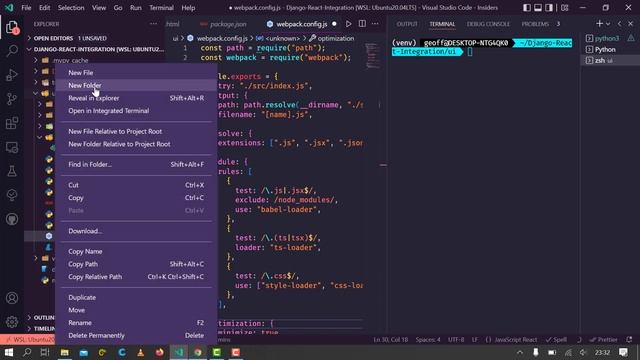Open terminal launch profile dropdown arrow
Viewport: 640px width, 360px height.
tap(608, 24)
